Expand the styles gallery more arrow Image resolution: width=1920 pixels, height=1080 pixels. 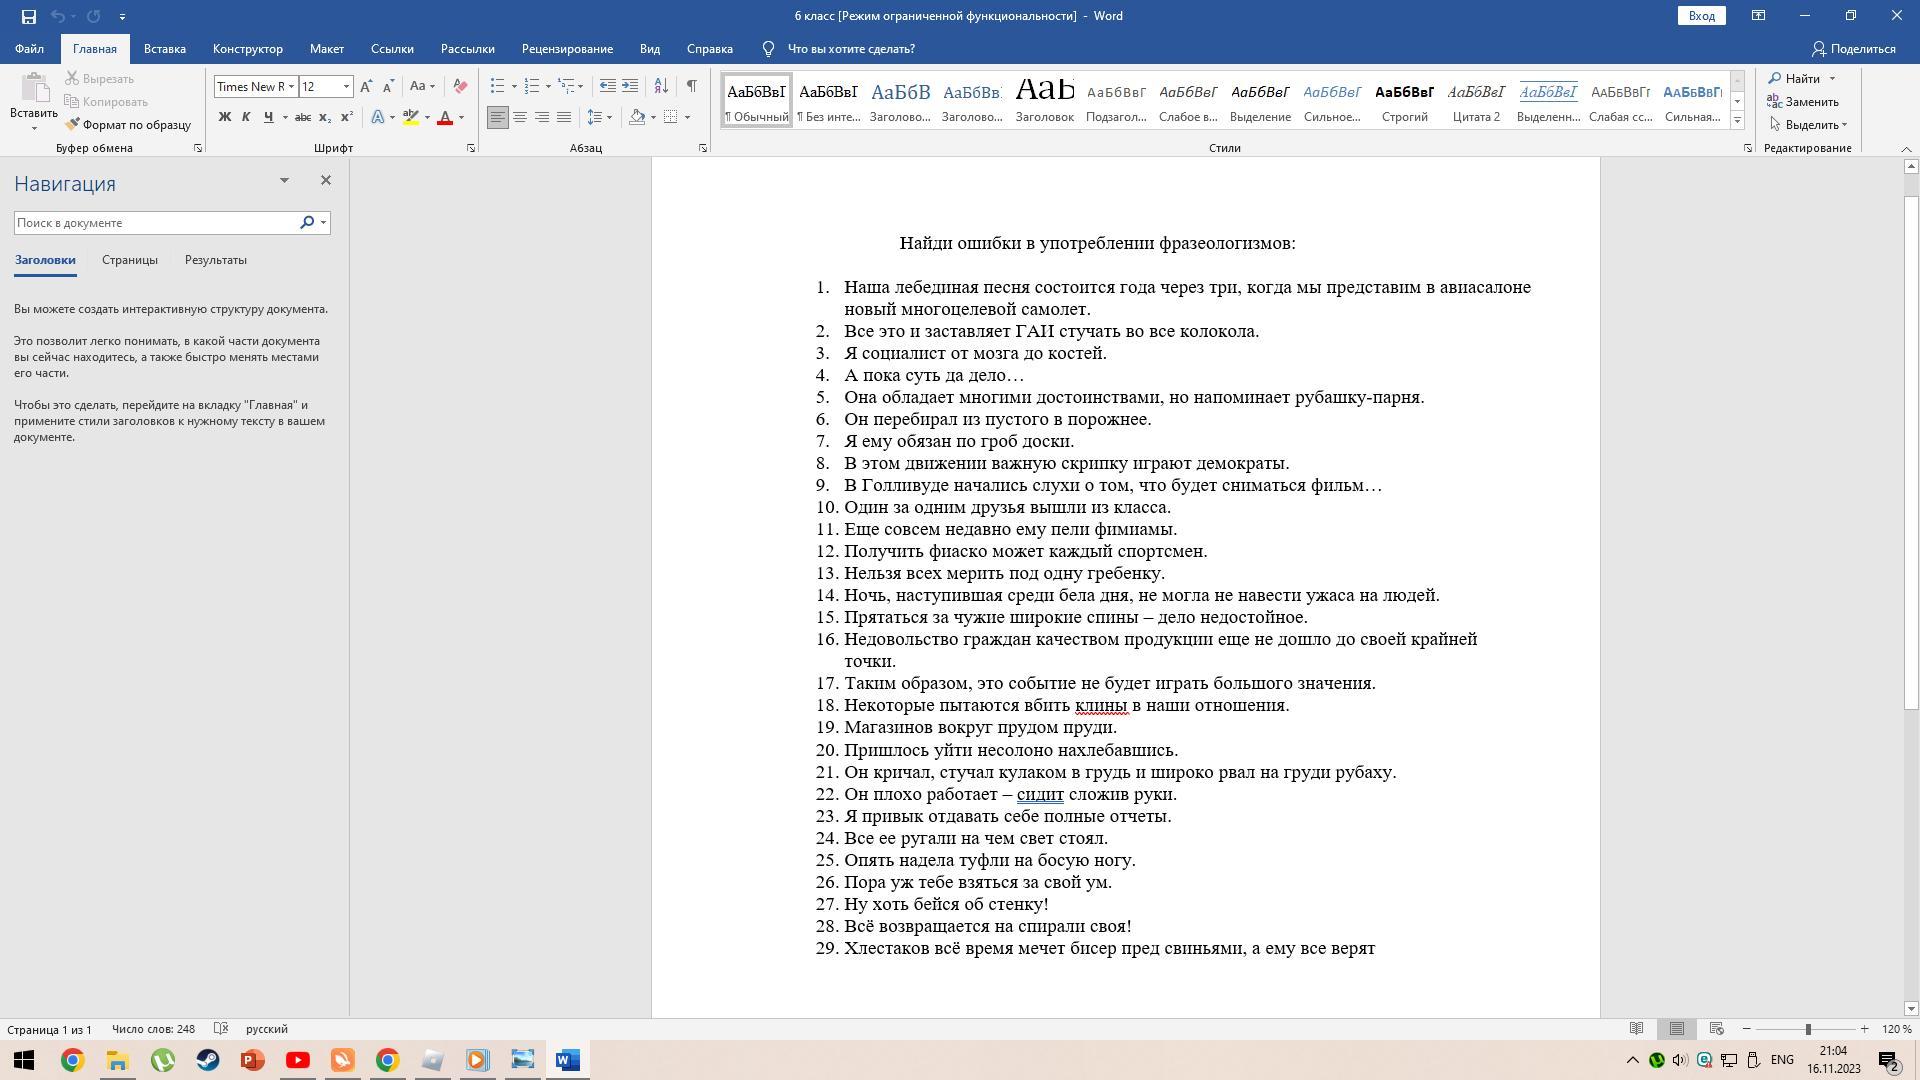click(1737, 121)
